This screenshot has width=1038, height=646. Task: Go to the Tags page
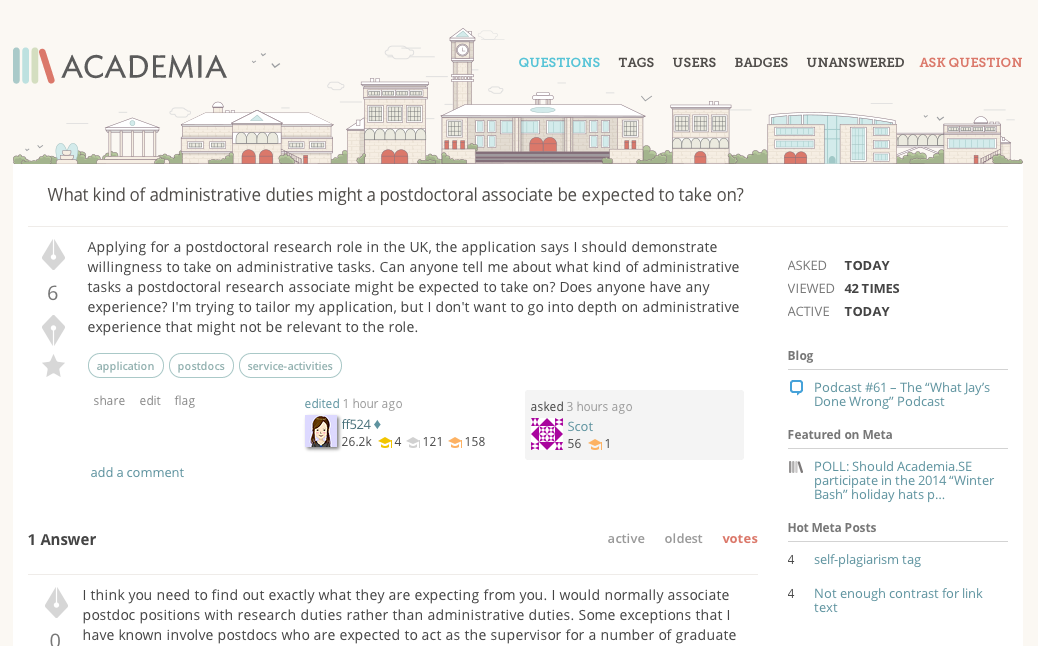click(636, 62)
